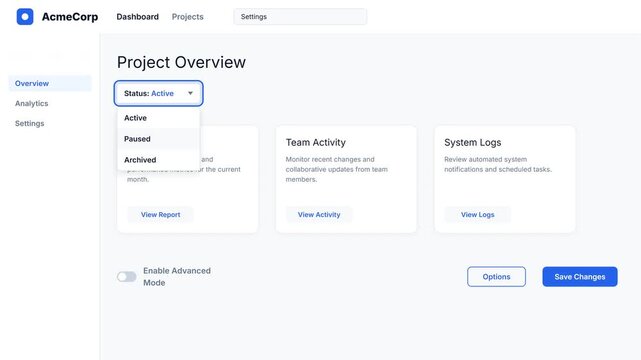
Task: Click the Options button
Action: (x=496, y=277)
